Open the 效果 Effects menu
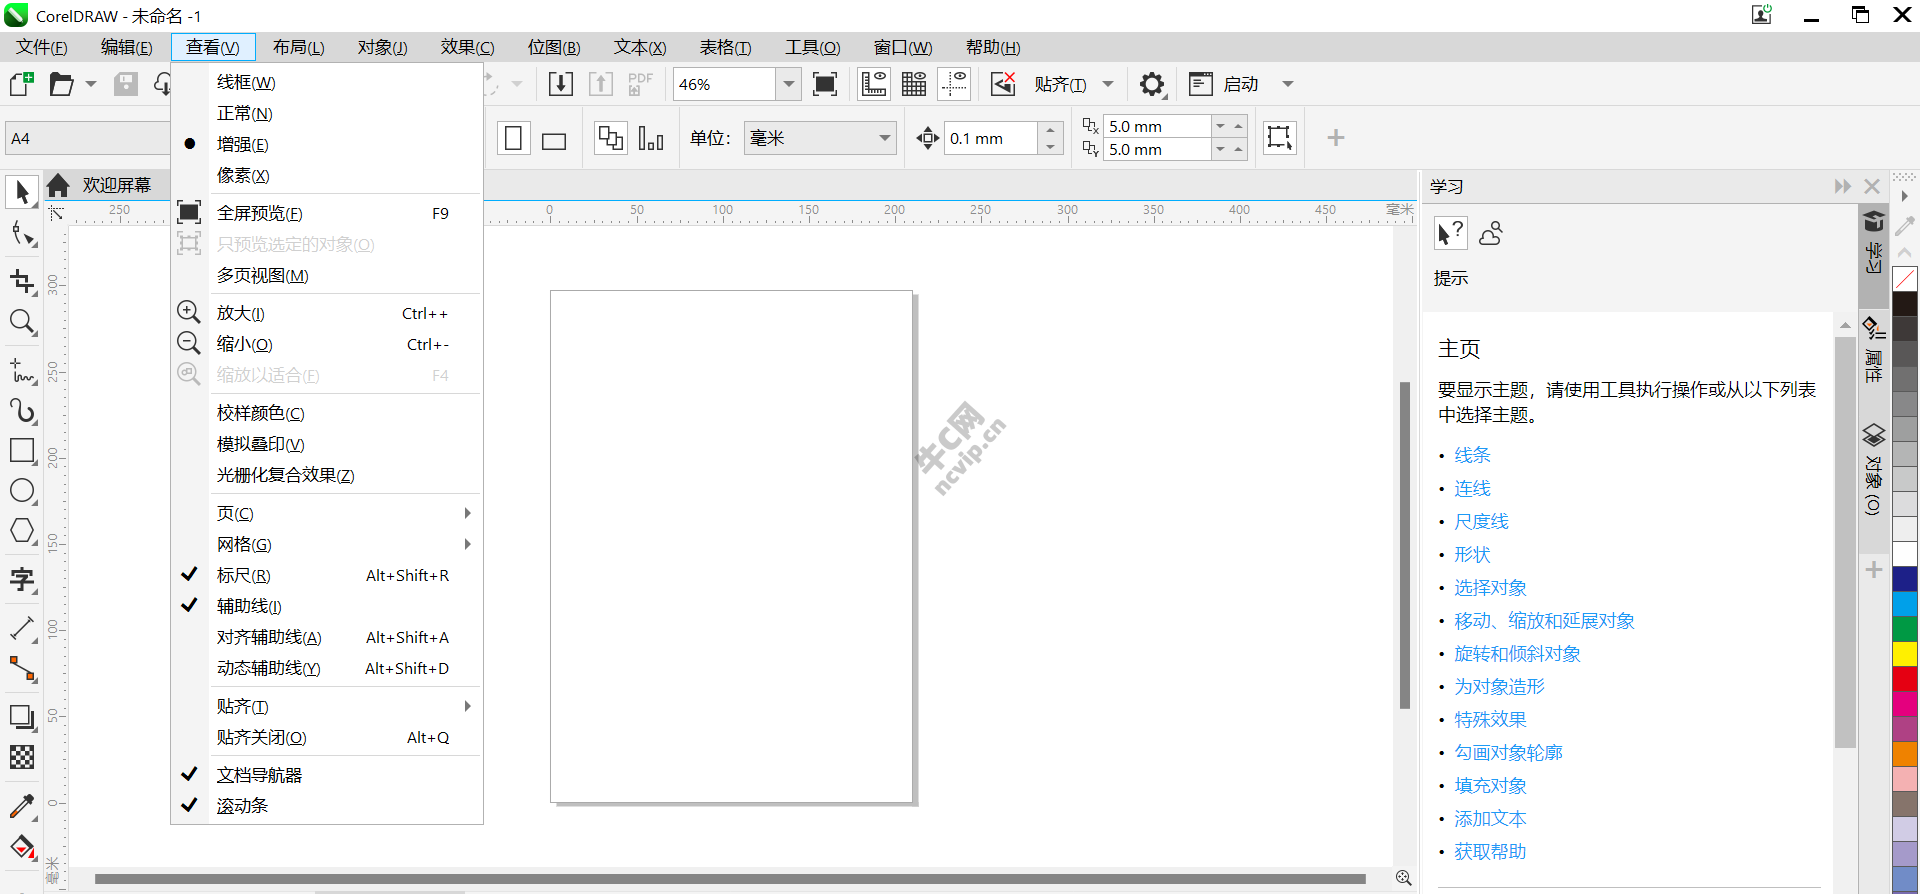Screen dimensions: 1920x894 tap(467, 47)
